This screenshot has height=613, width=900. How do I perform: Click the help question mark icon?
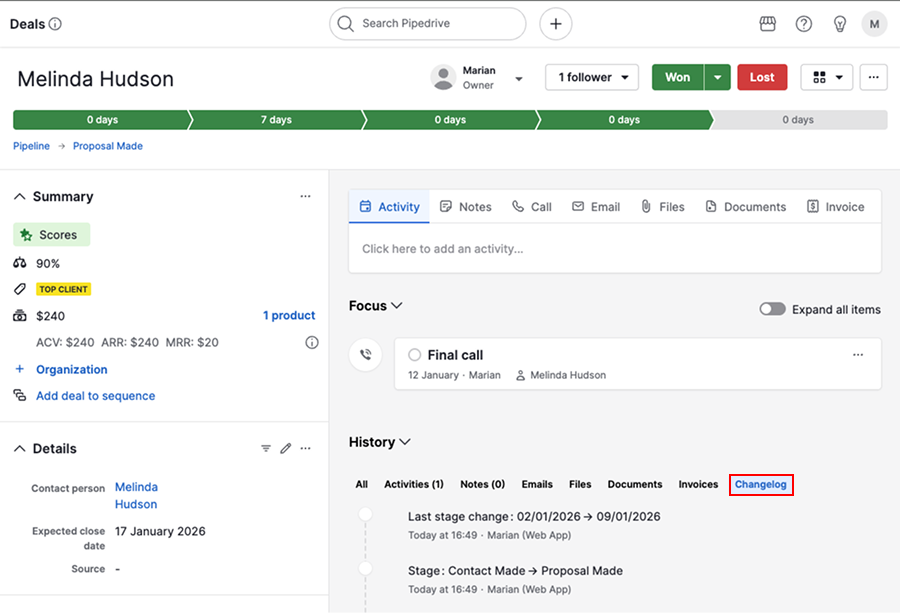coord(804,24)
